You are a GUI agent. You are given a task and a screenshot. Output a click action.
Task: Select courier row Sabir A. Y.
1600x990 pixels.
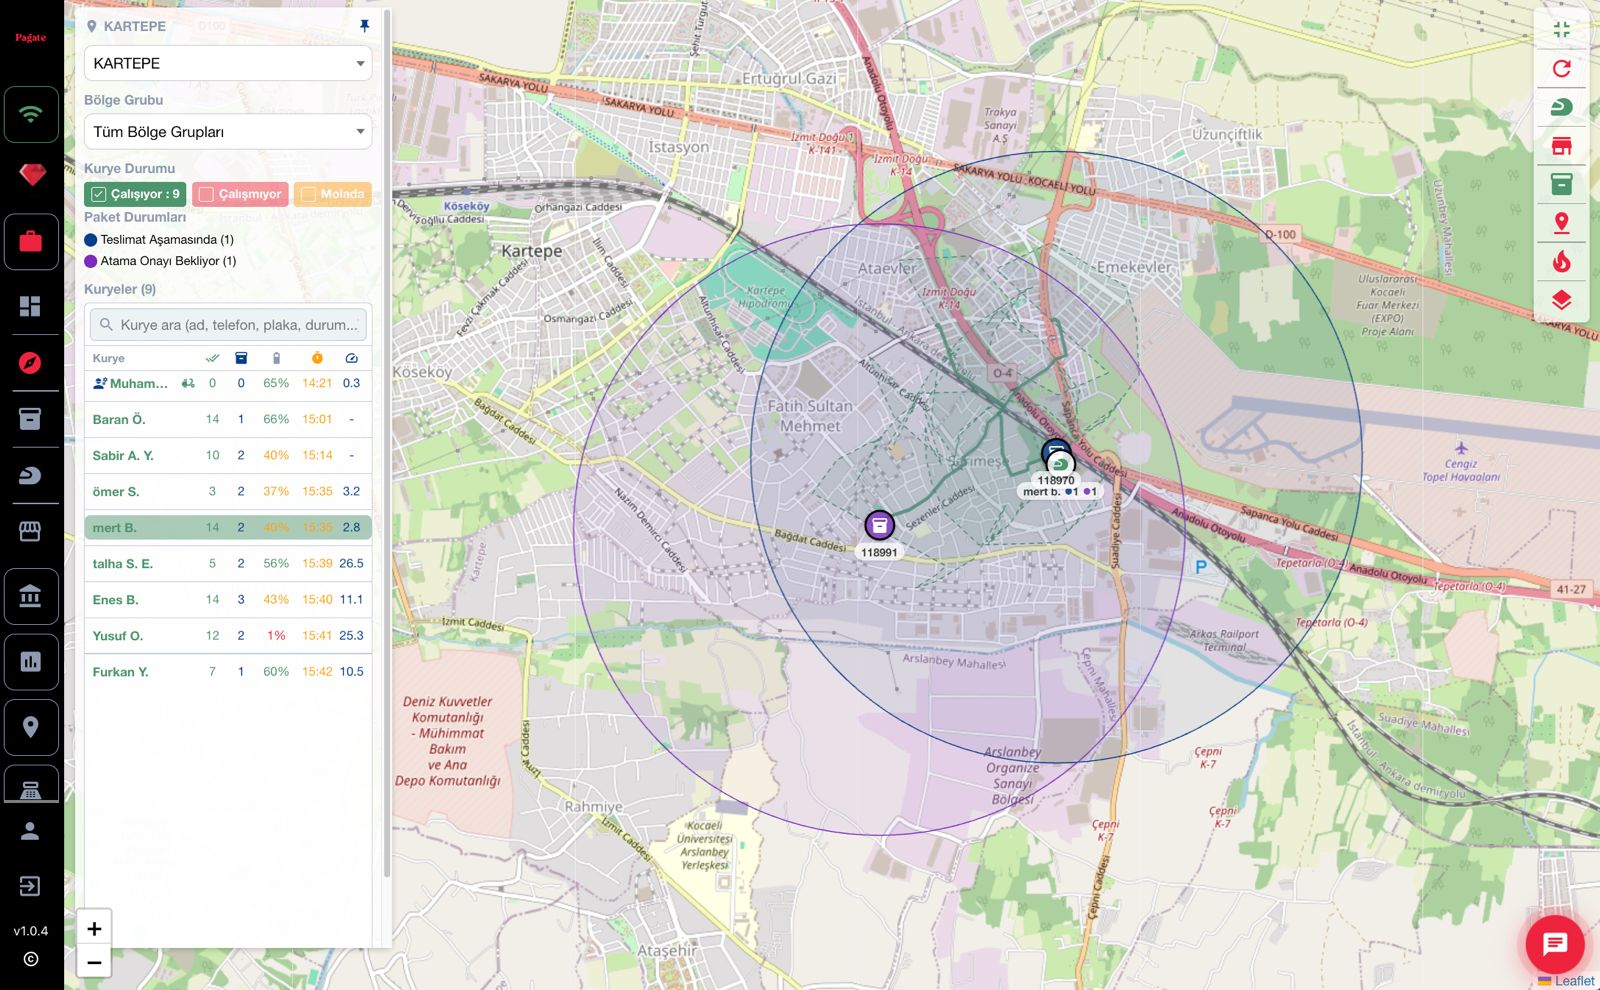point(228,455)
